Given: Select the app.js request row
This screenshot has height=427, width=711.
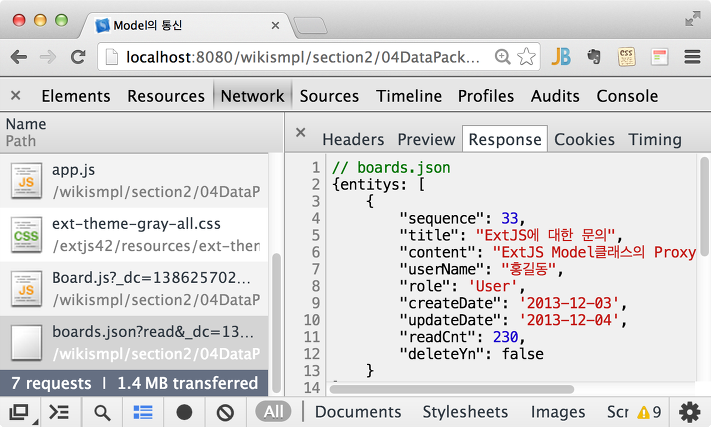Looking at the screenshot, I should (134, 181).
